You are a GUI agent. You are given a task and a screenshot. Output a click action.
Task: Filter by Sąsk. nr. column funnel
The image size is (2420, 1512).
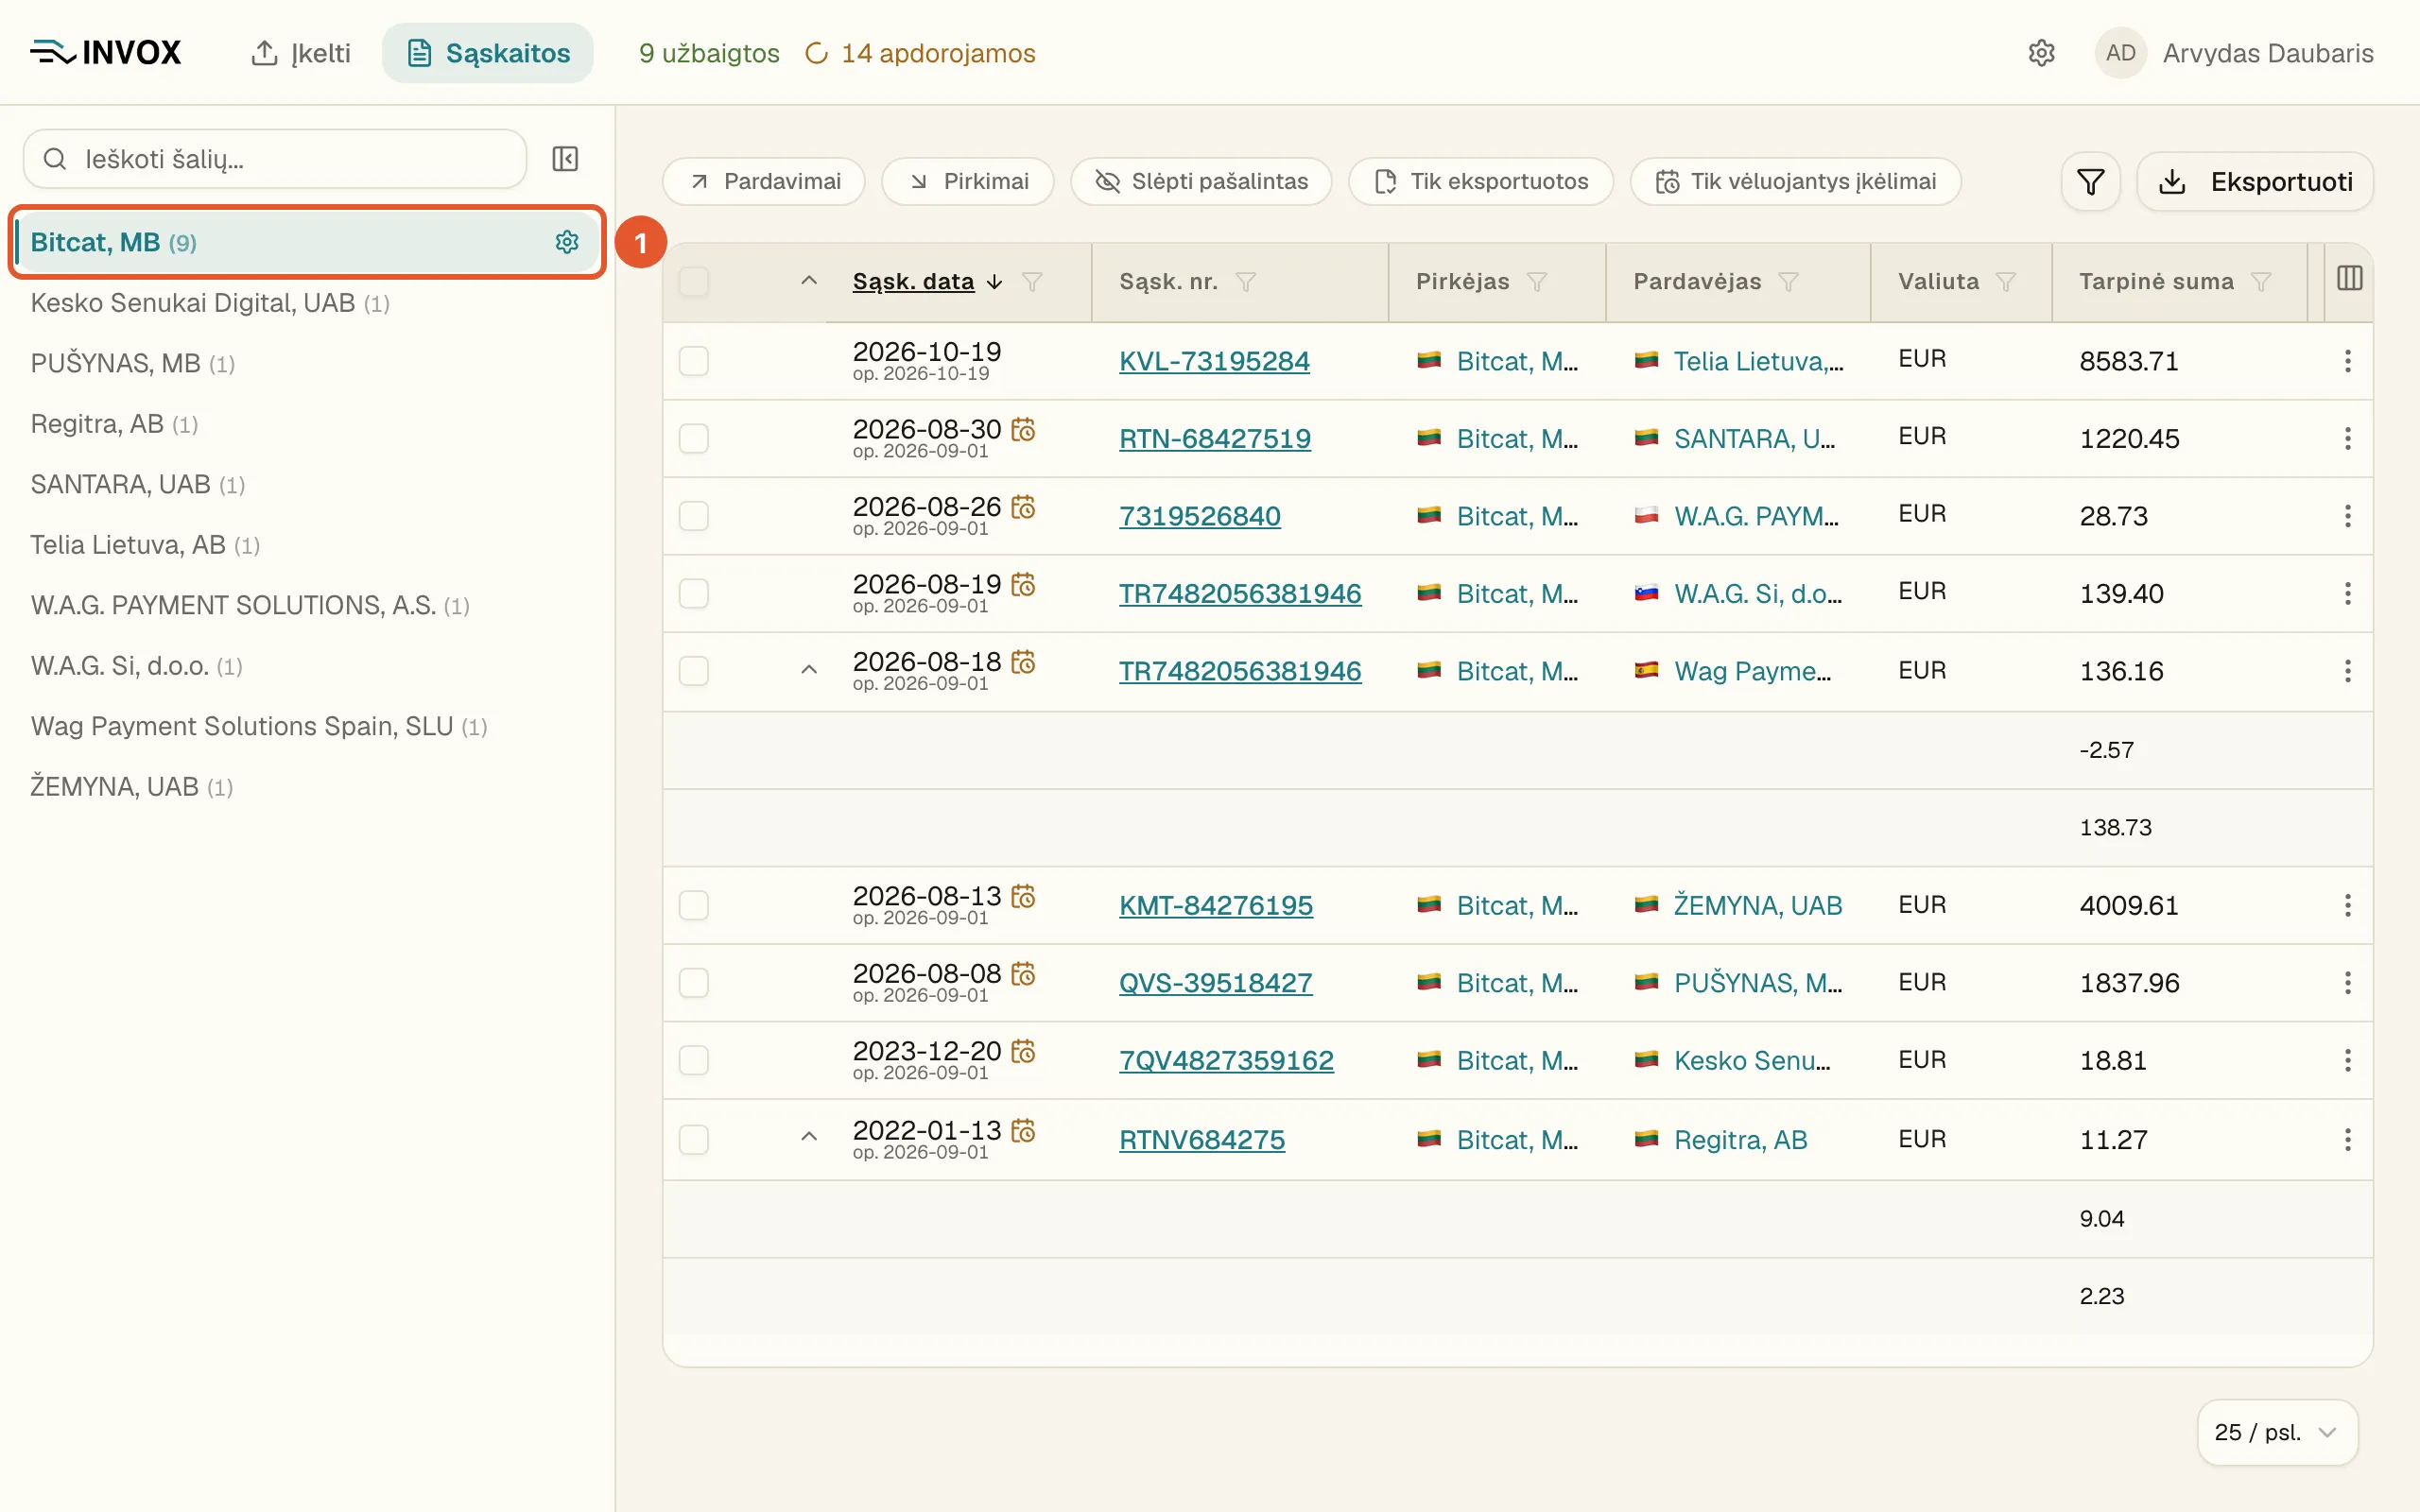pyautogui.click(x=1245, y=282)
